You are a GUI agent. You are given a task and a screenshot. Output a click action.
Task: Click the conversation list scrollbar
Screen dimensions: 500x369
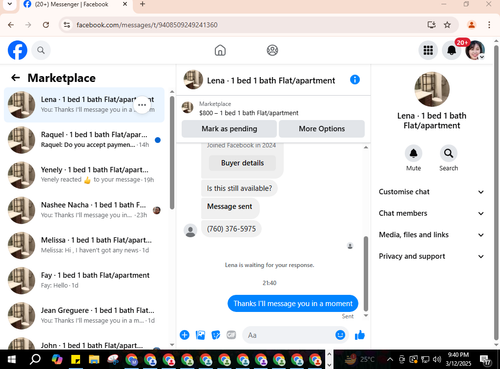click(172, 153)
